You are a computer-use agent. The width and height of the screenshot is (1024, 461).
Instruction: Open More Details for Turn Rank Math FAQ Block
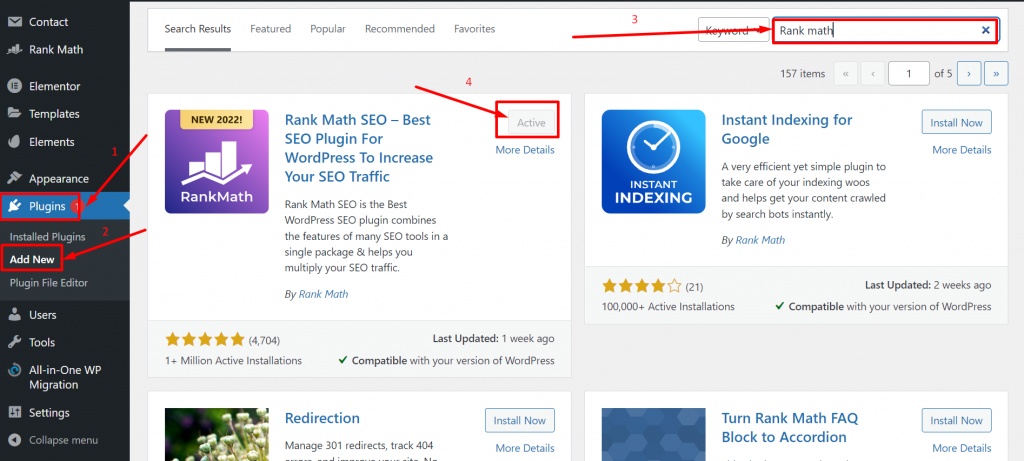962,448
